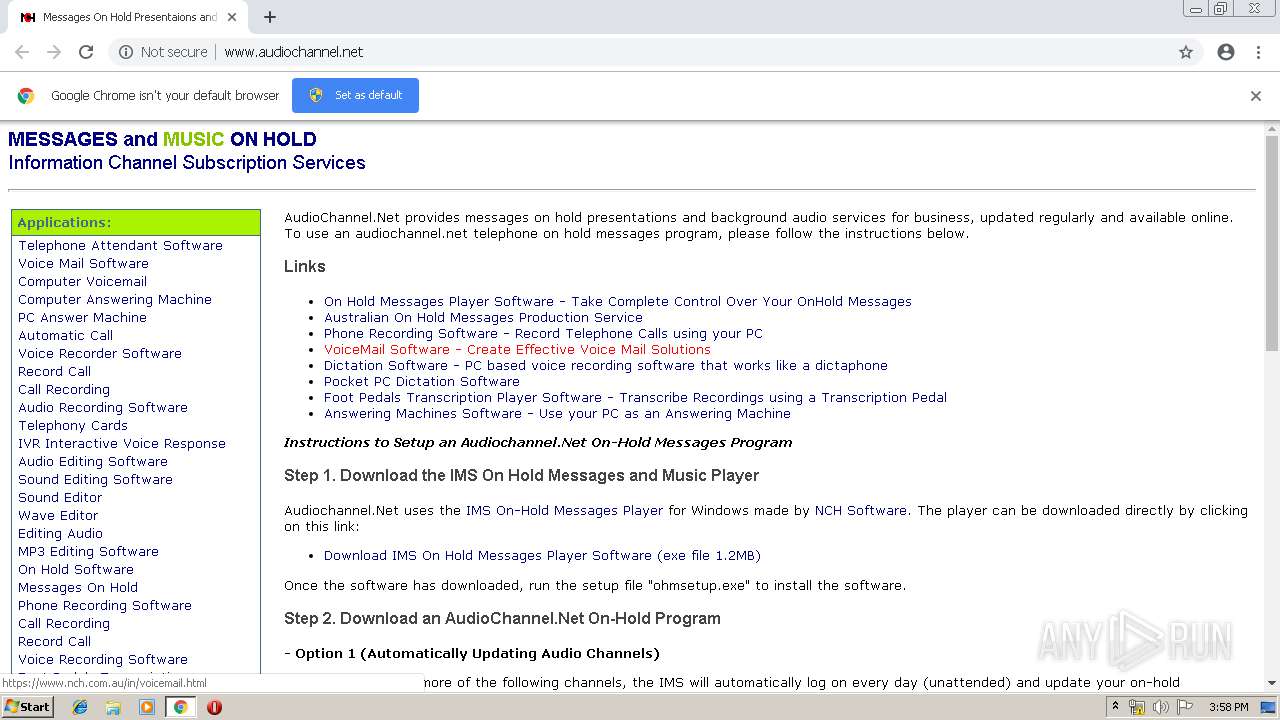Click the browser forward arrow

click(54, 52)
